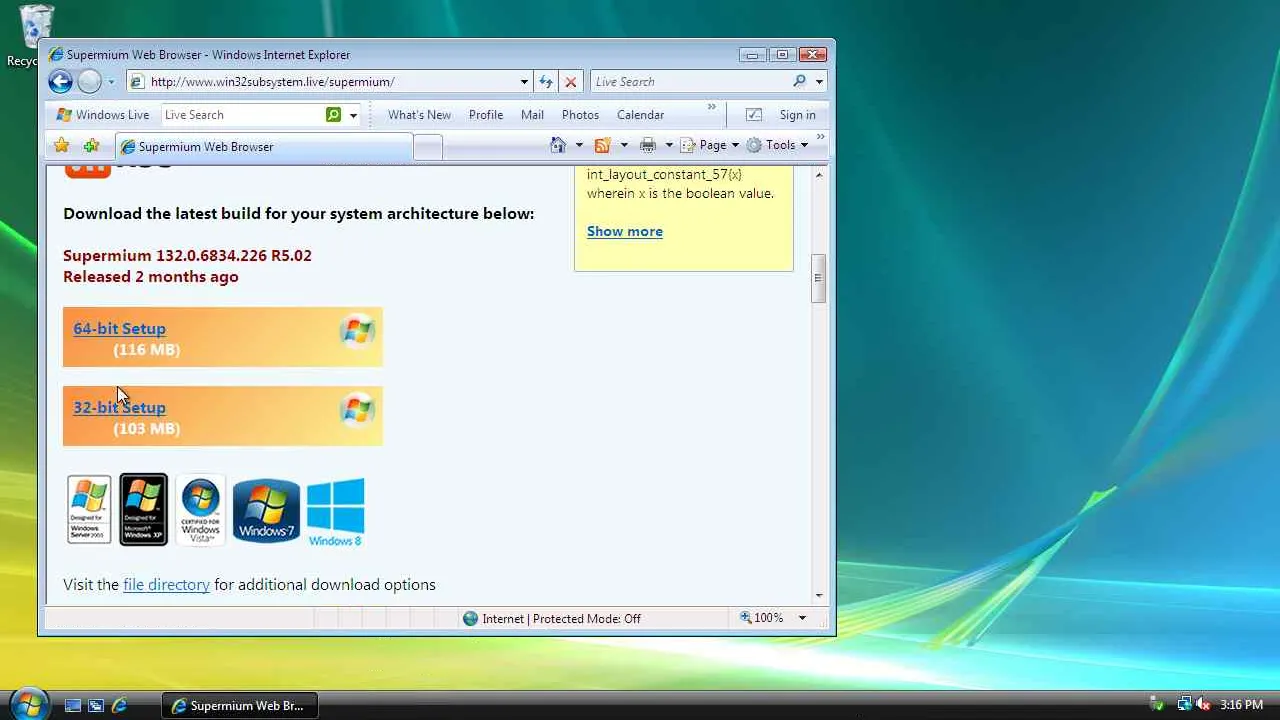Click the Print icon
The width and height of the screenshot is (1280, 720).
pyautogui.click(x=648, y=145)
